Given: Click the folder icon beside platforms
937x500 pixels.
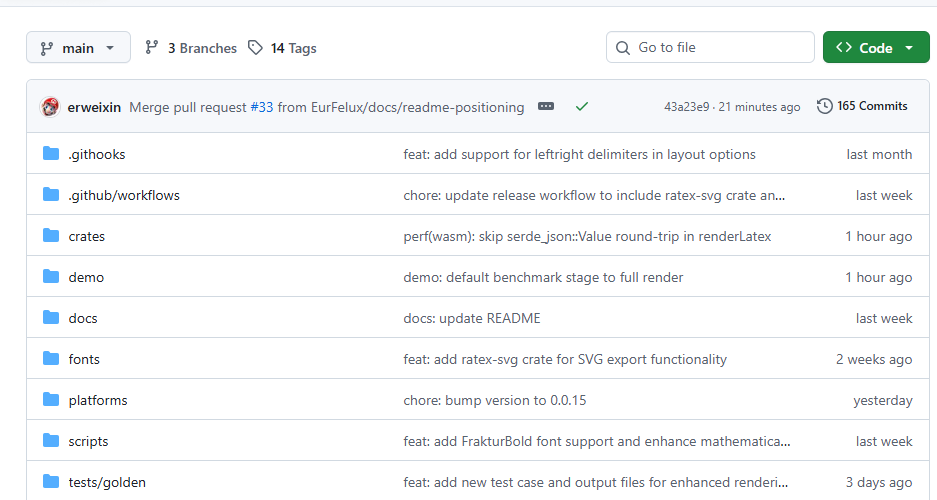Looking at the screenshot, I should coord(51,400).
